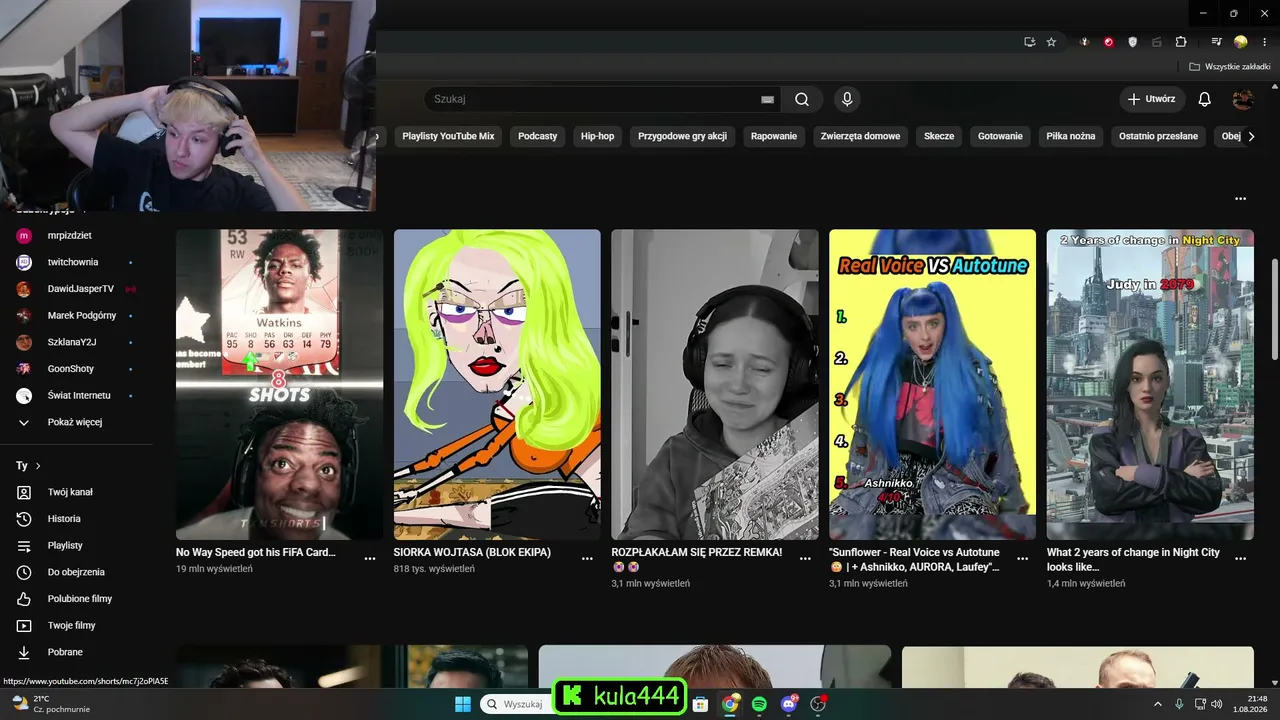Click the YouTube page vertical scrollbar
The image size is (1280, 720).
pos(1274,309)
